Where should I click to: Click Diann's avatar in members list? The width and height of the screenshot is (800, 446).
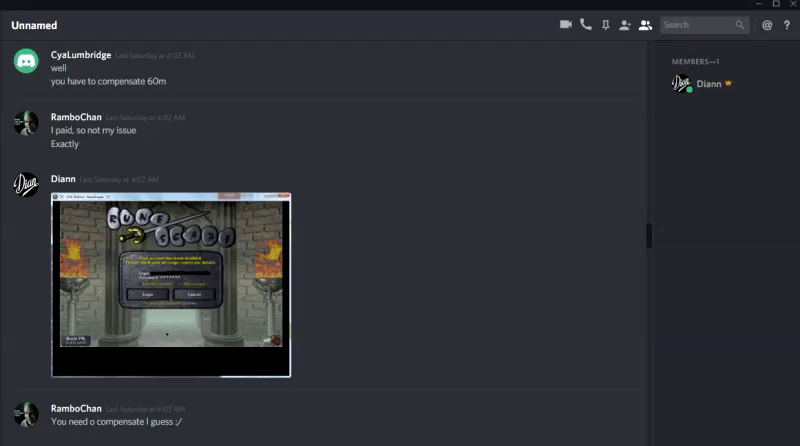[681, 84]
